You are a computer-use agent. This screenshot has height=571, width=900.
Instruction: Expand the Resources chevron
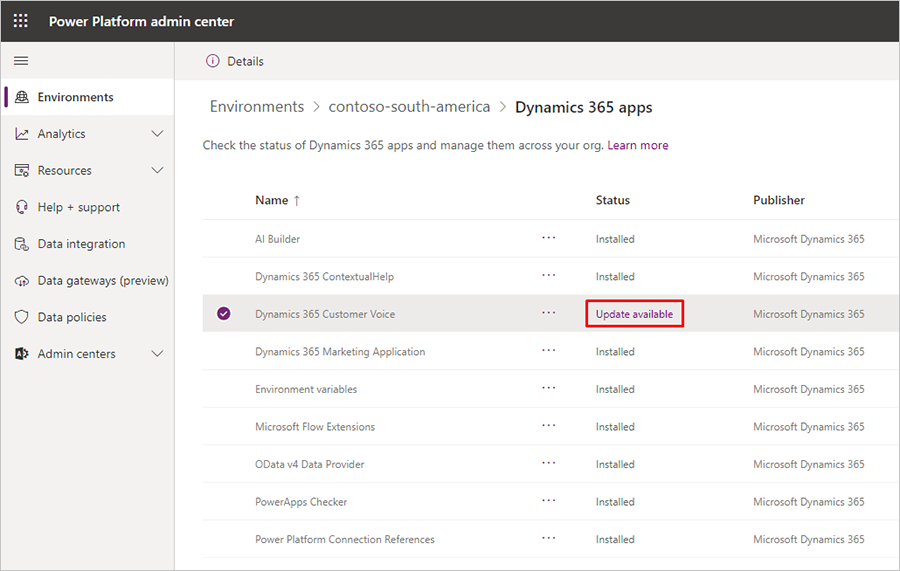(157, 170)
